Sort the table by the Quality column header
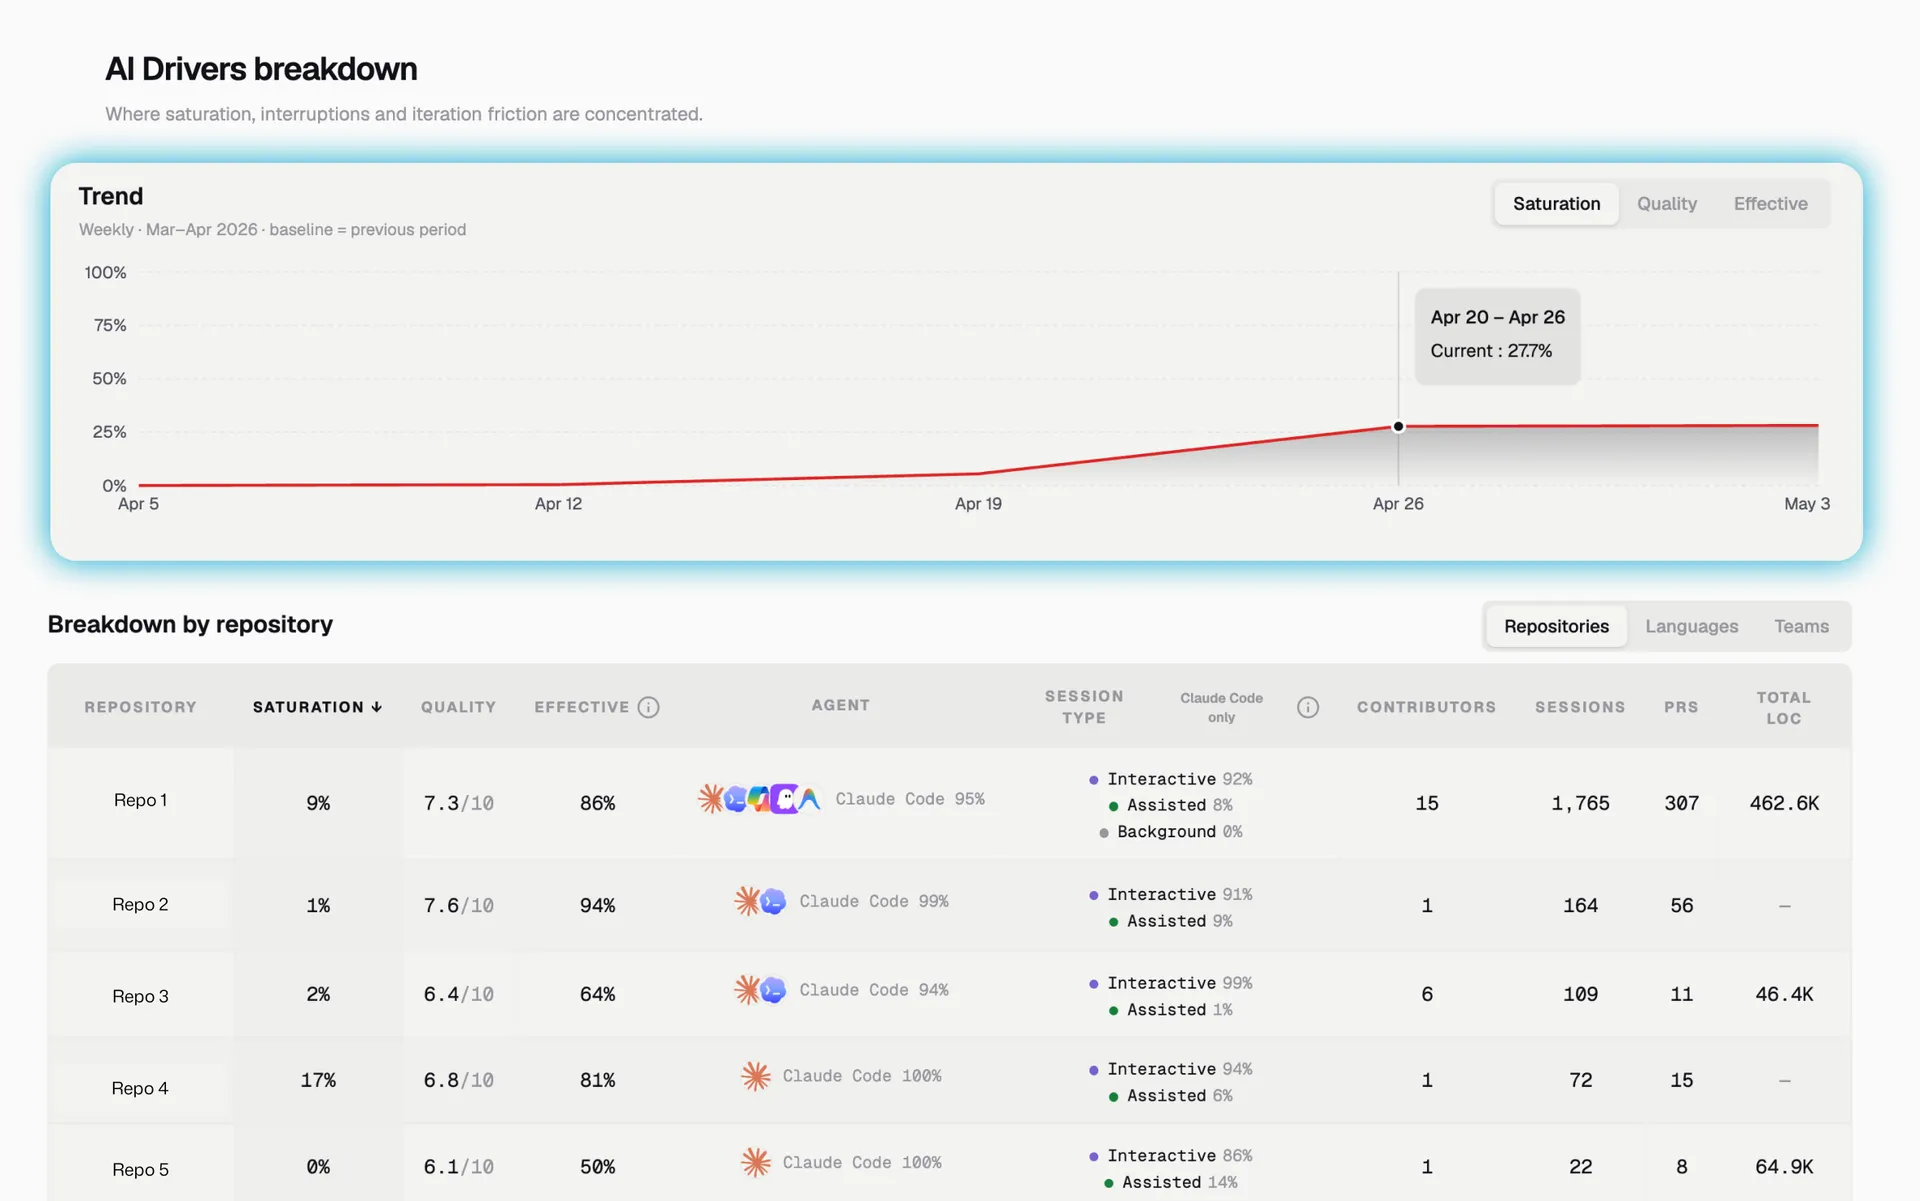This screenshot has height=1201, width=1920. coord(458,707)
